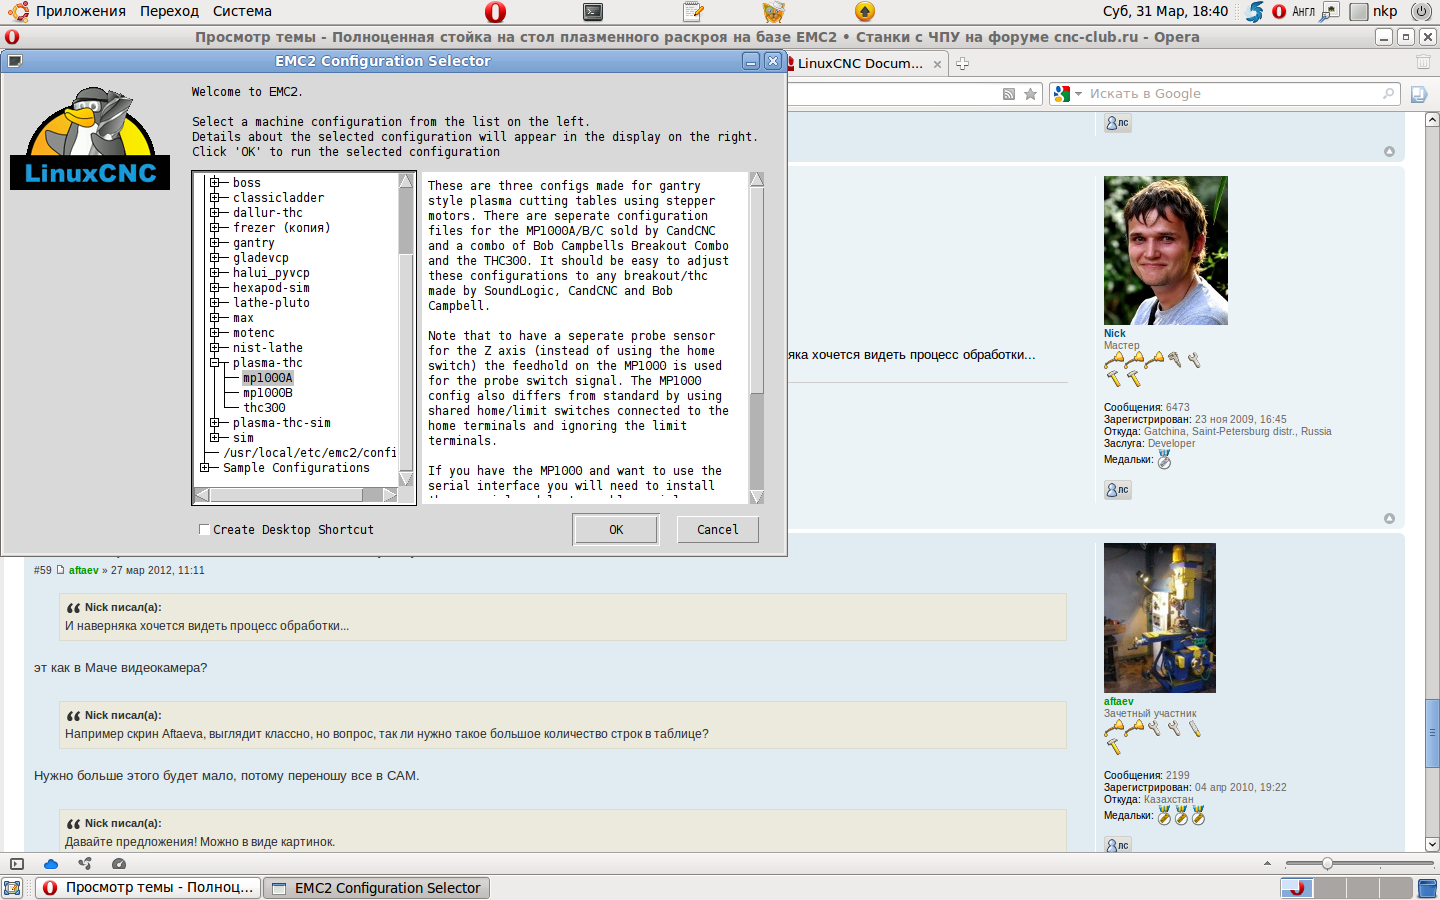Open the Приложения menu
The image size is (1440, 900).
[81, 12]
